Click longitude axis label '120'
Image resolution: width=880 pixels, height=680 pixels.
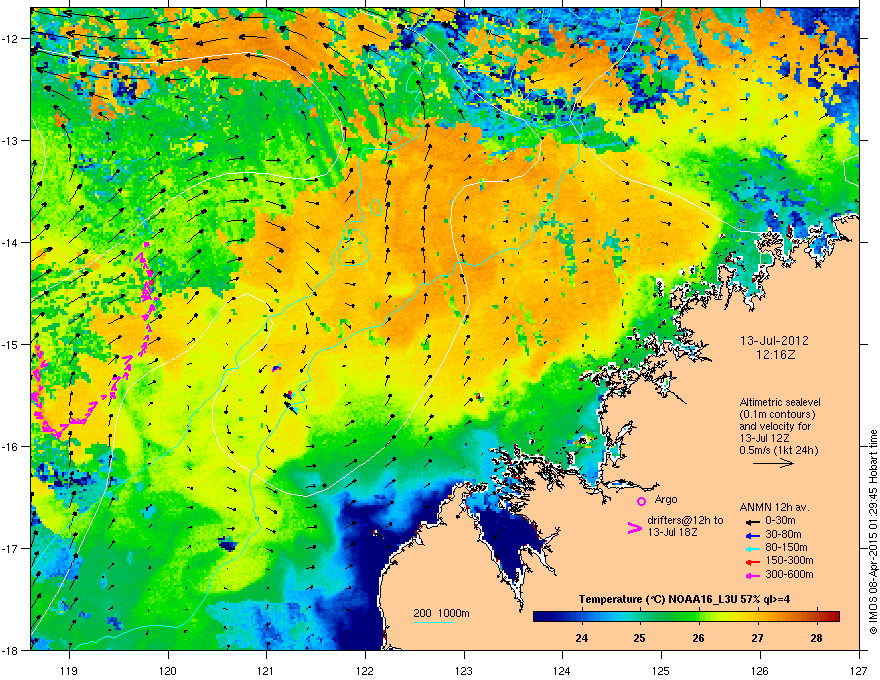tap(168, 670)
